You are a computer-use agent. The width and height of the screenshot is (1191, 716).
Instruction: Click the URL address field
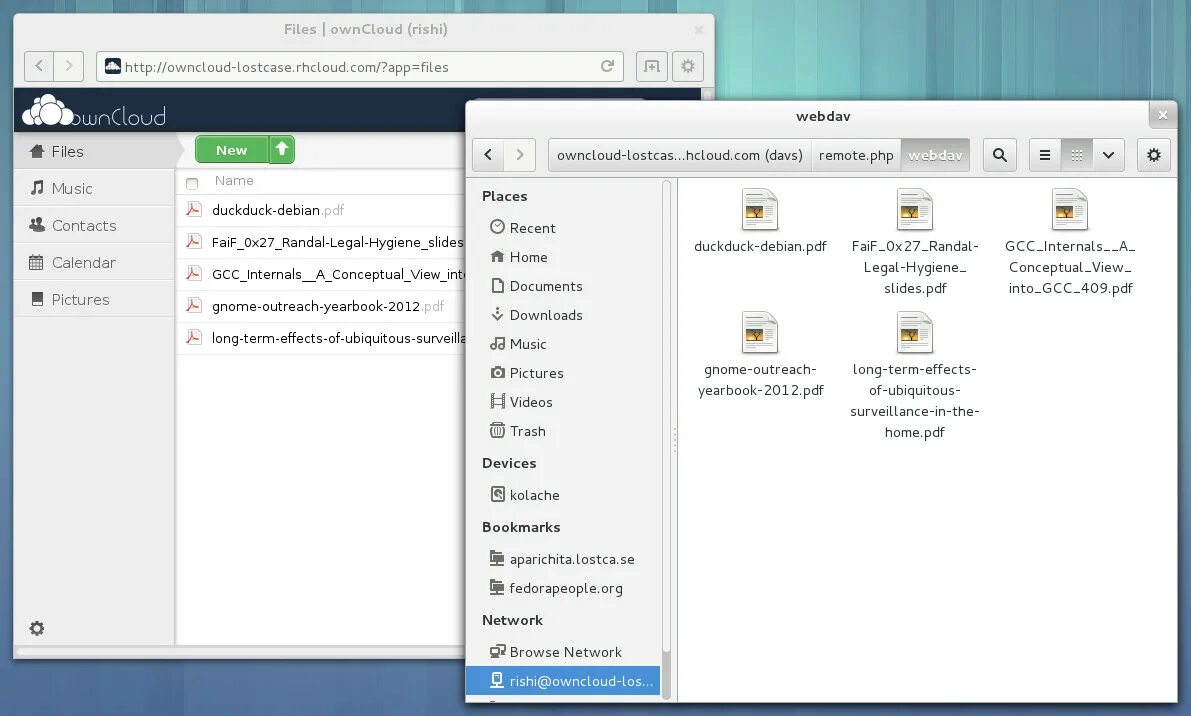(359, 66)
